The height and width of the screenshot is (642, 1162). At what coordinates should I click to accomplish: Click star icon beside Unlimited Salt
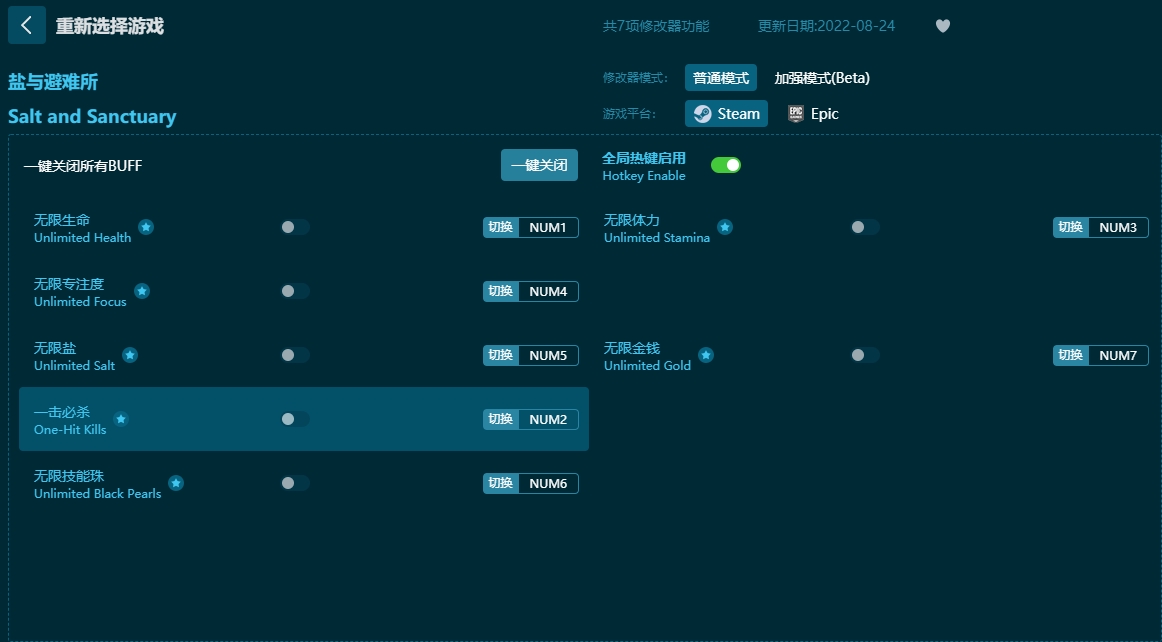(x=130, y=355)
